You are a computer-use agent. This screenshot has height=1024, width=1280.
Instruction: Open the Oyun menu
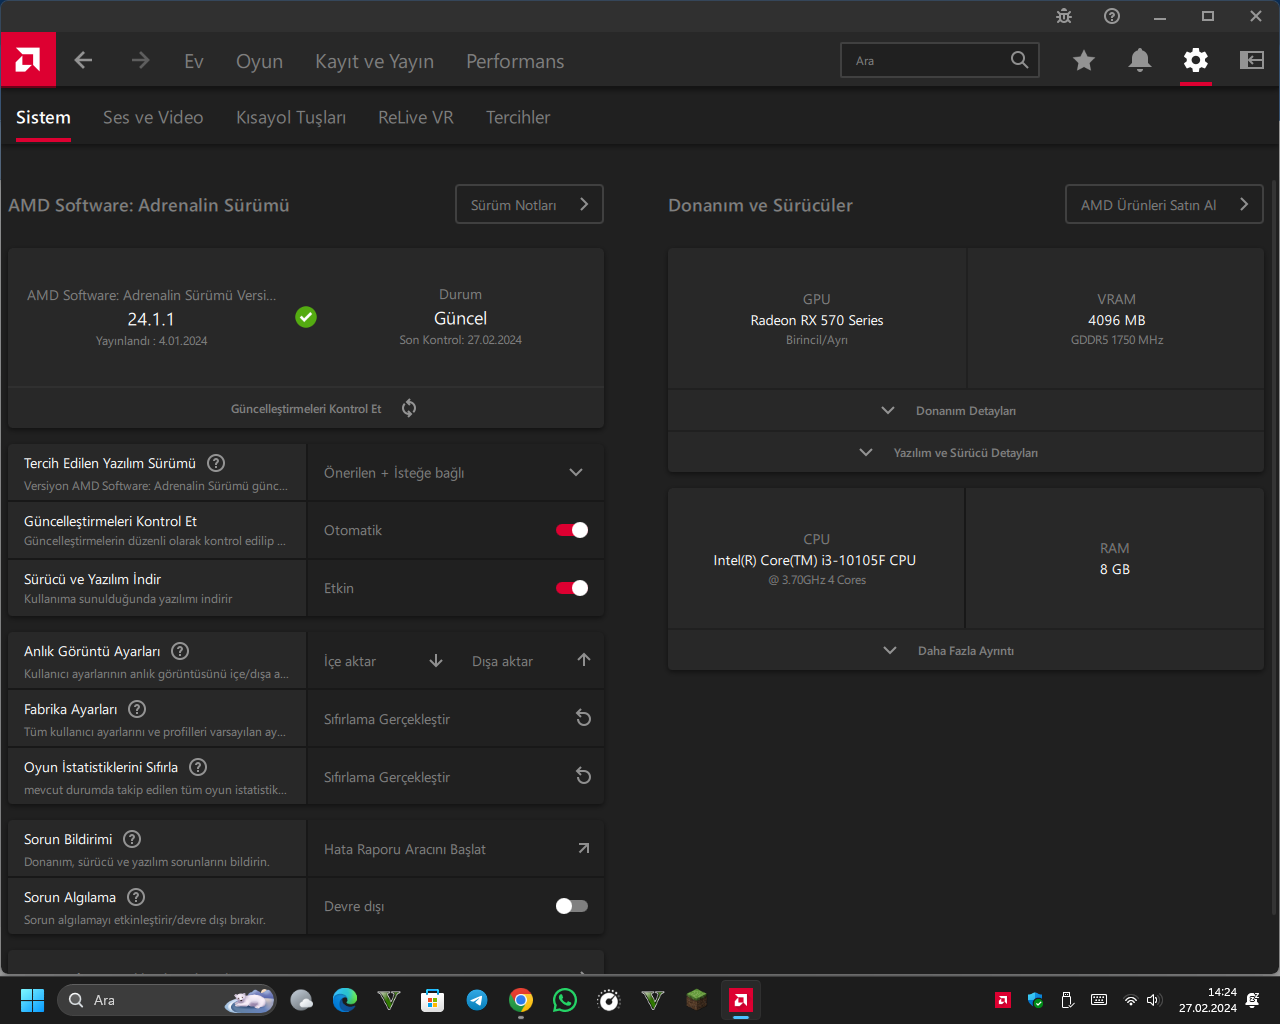tap(259, 61)
